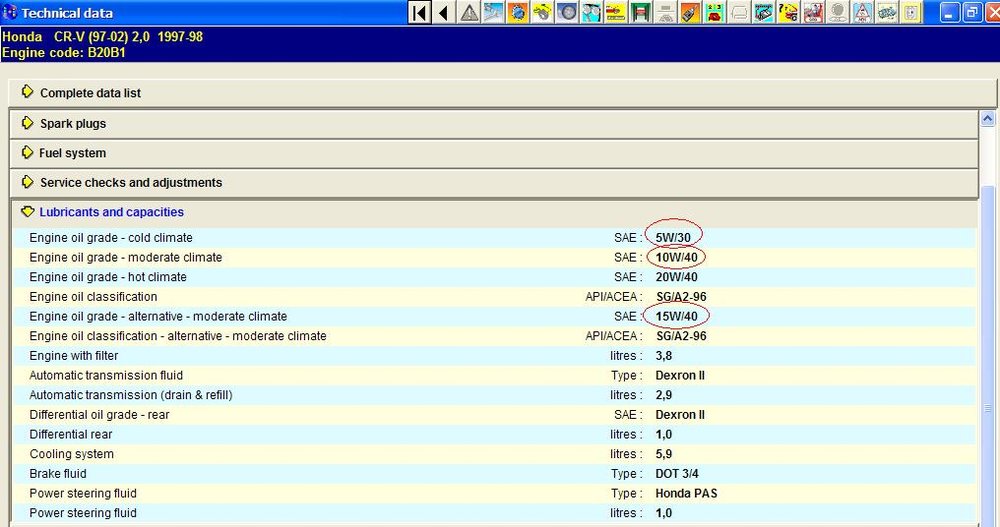Click 'Engine oil grade - hot climate' label
The image size is (1000, 527).
(x=108, y=277)
